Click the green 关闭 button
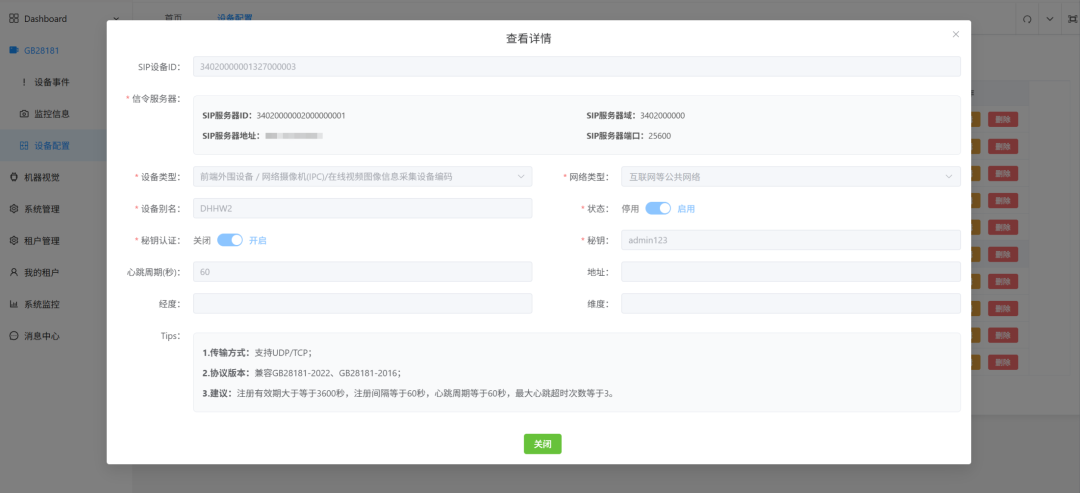 pyautogui.click(x=542, y=444)
